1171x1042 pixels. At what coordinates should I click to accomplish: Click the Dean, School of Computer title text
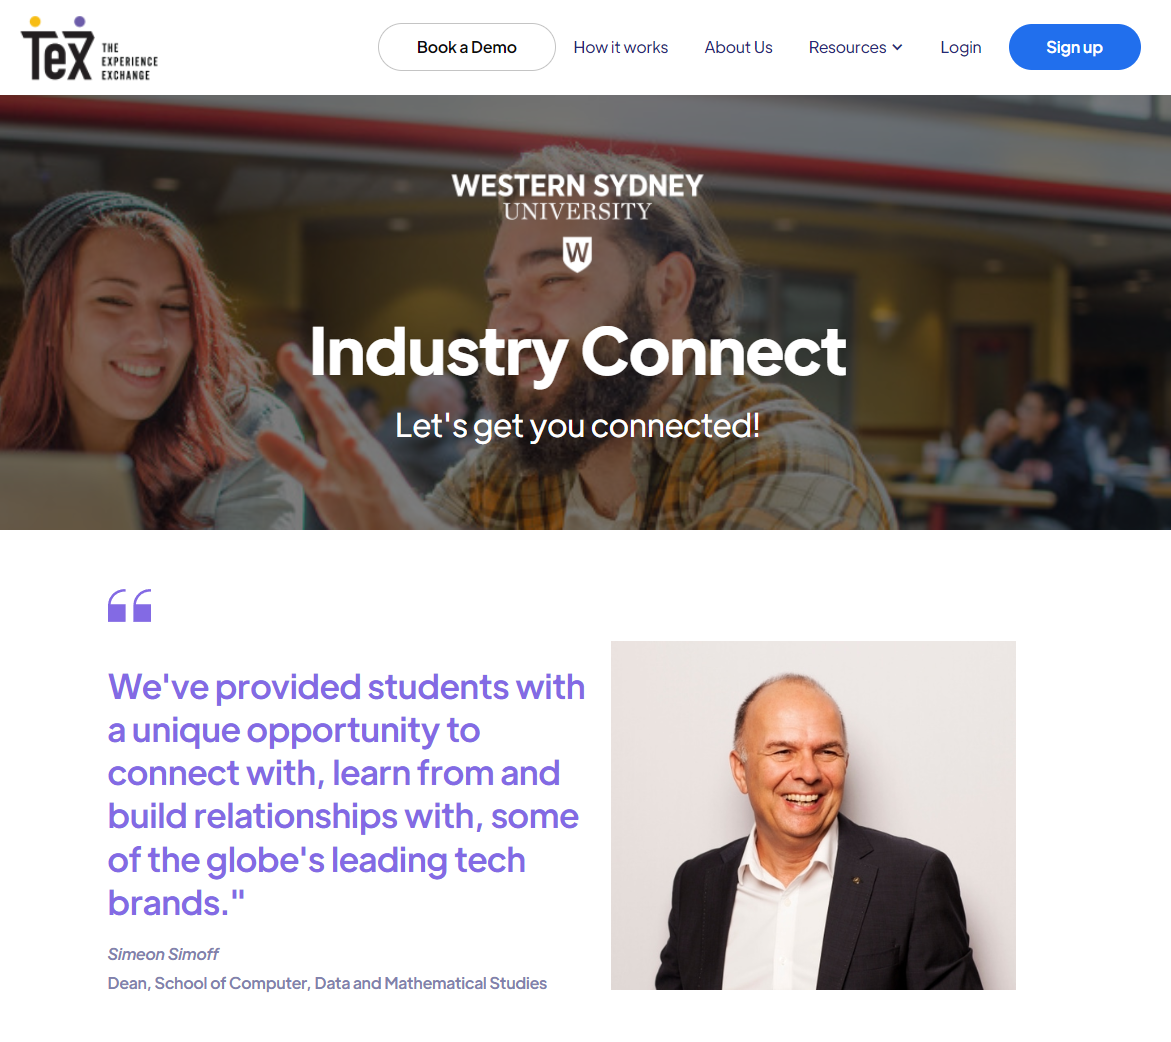pyautogui.click(x=327, y=983)
